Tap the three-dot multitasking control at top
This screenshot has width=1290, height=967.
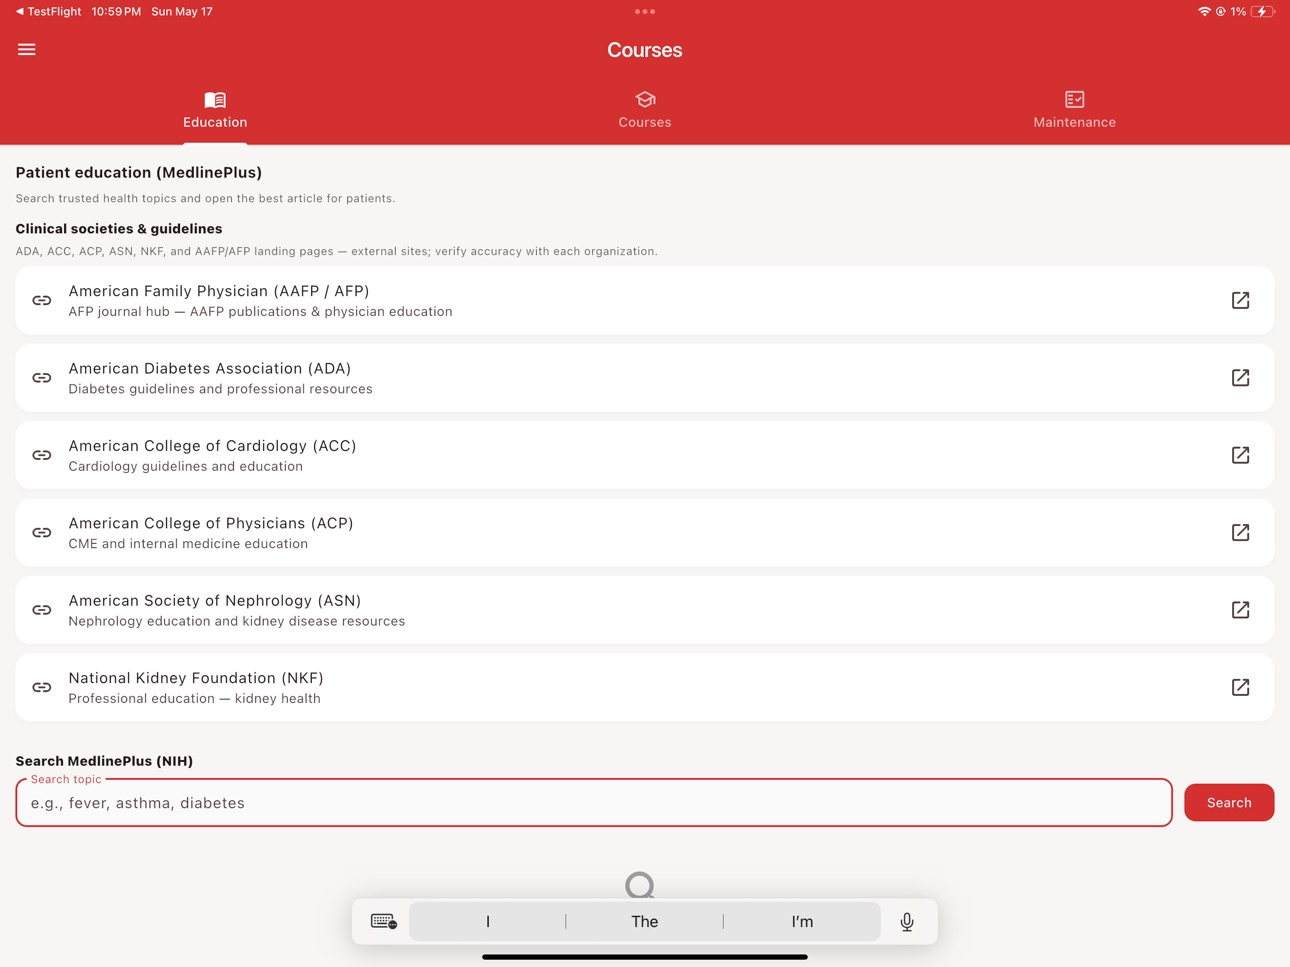click(645, 12)
